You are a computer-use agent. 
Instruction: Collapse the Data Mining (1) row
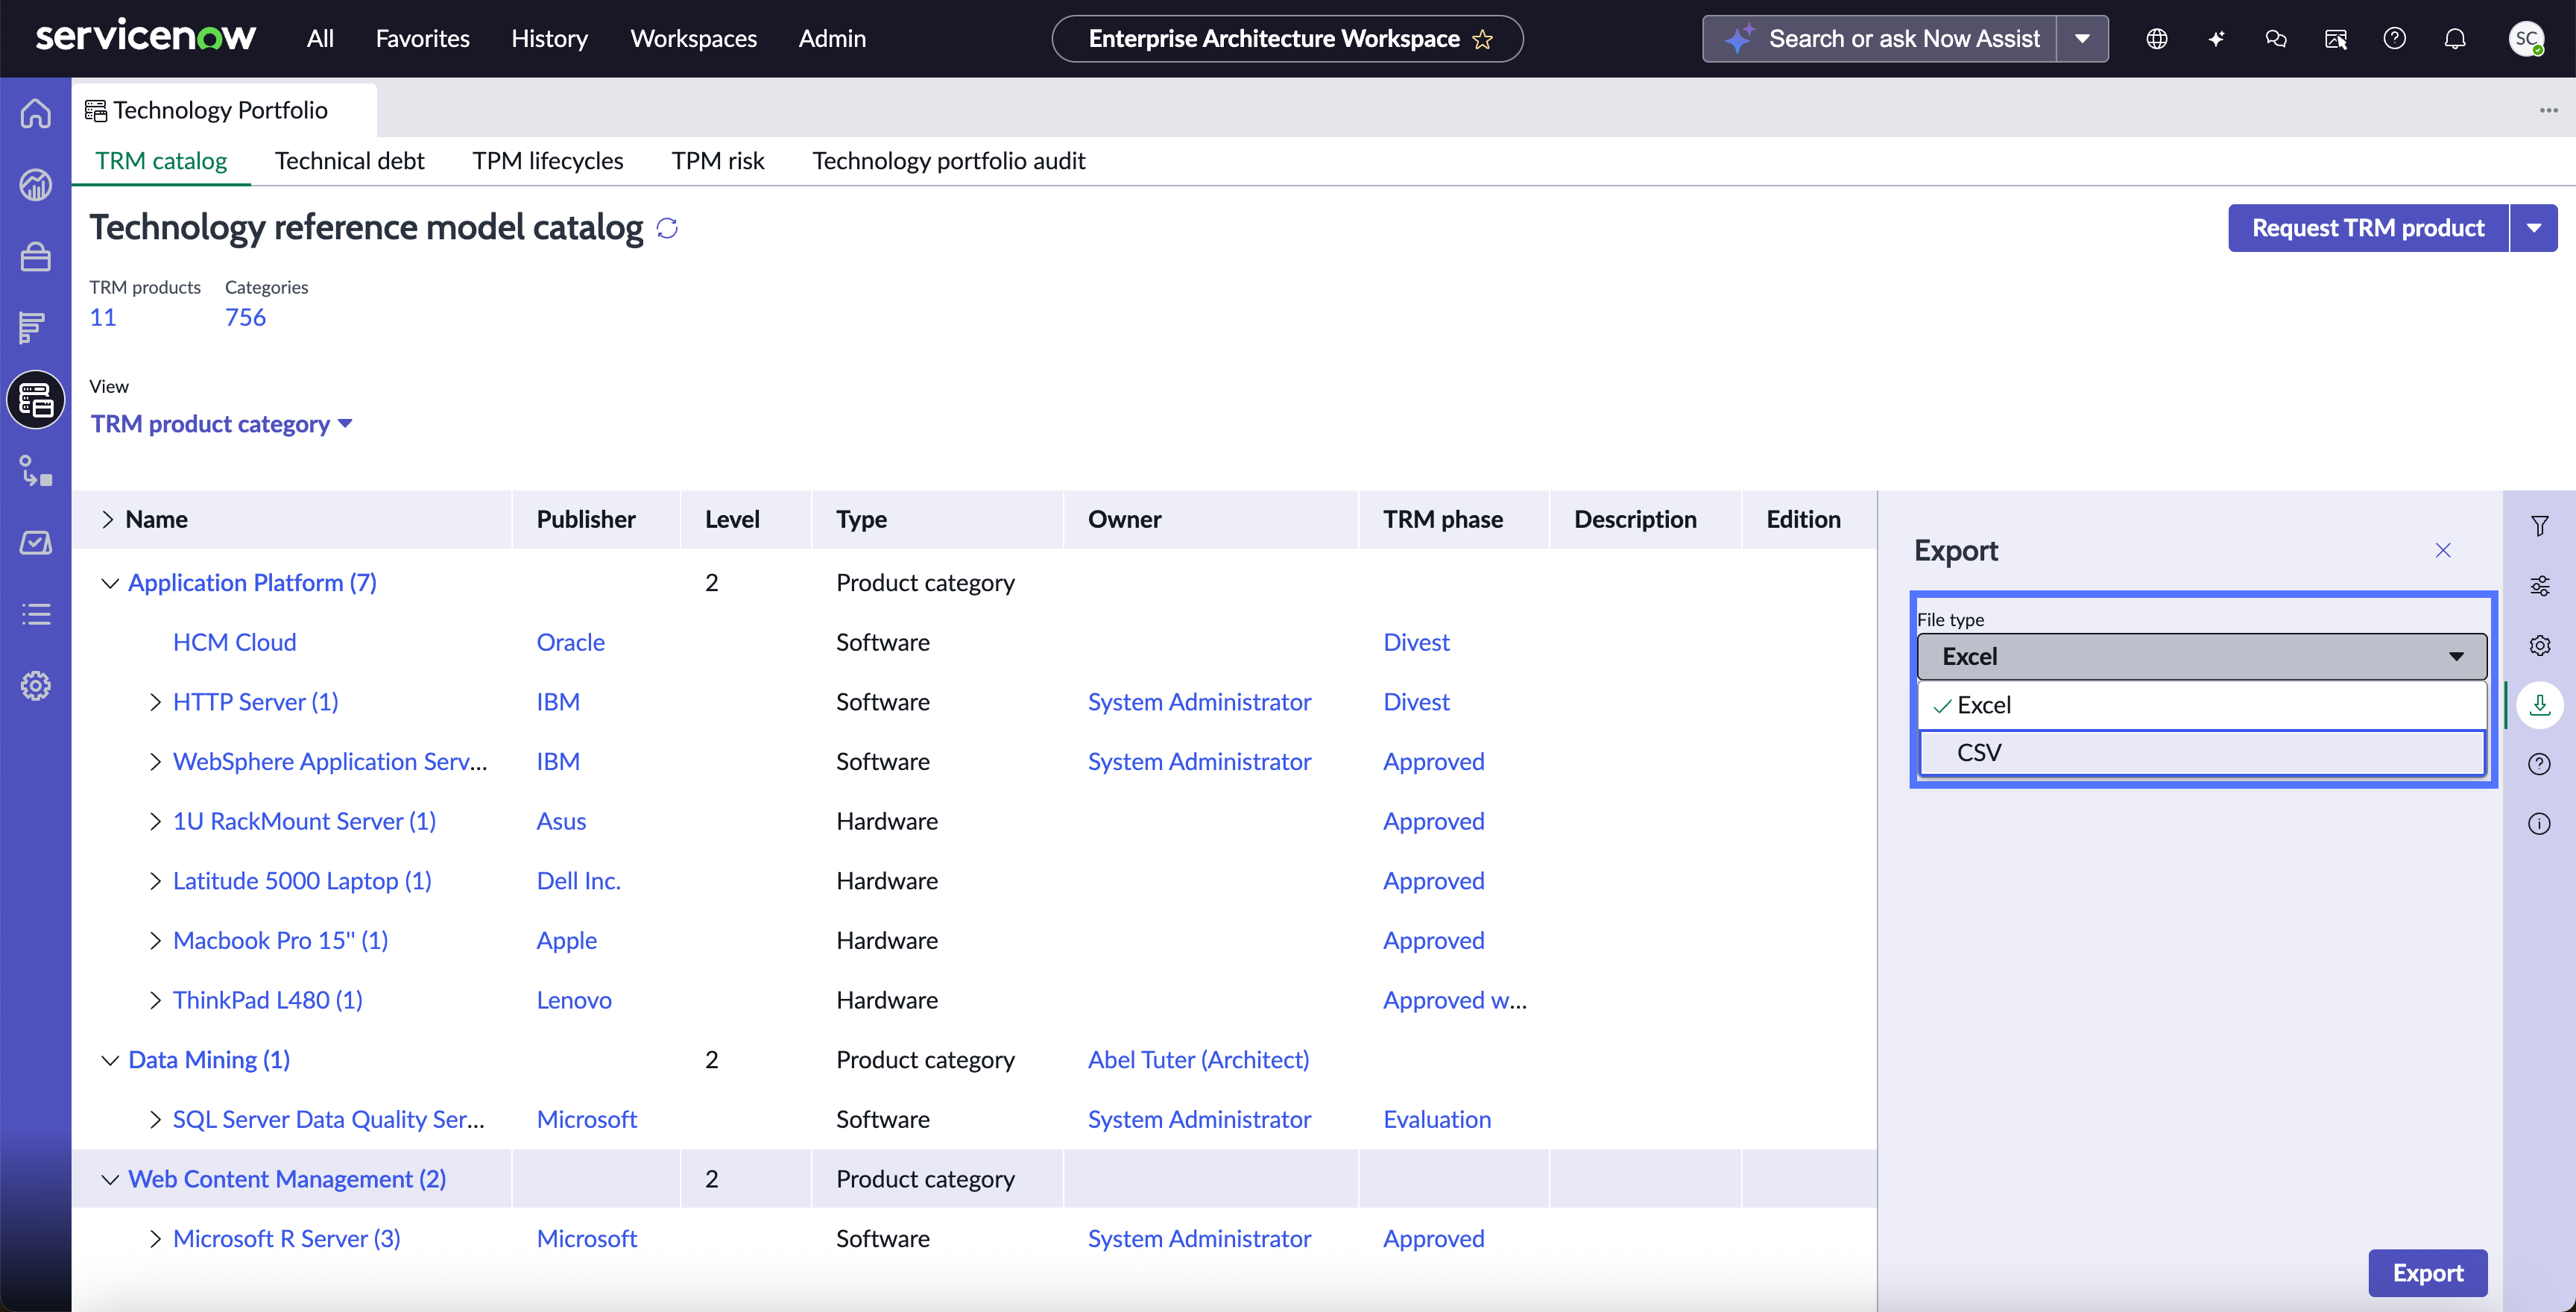pyautogui.click(x=110, y=1060)
